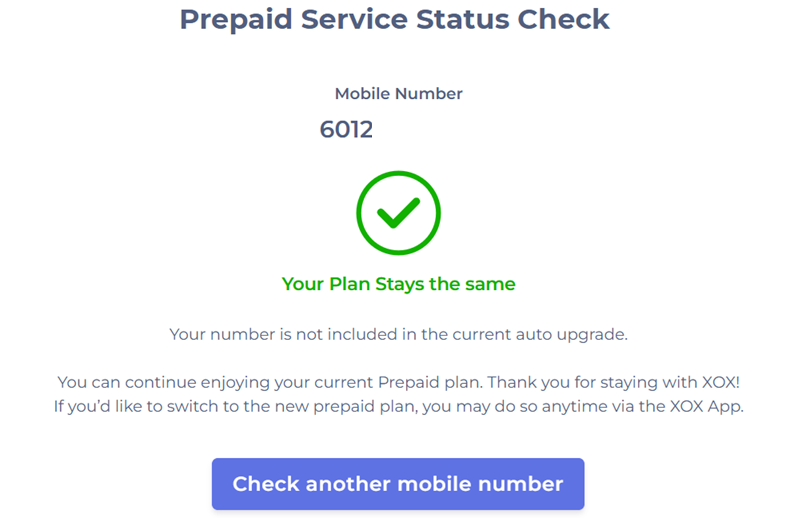
Task: Click the auto upgrade not included sentence
Action: [398, 334]
